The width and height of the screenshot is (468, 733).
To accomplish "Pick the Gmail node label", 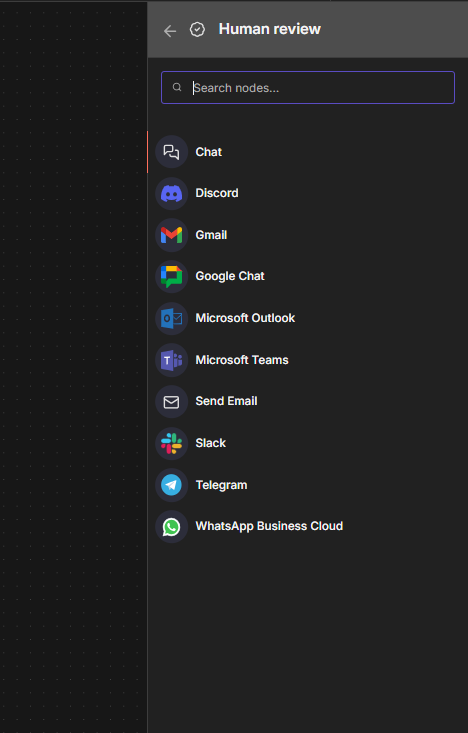I will (211, 235).
